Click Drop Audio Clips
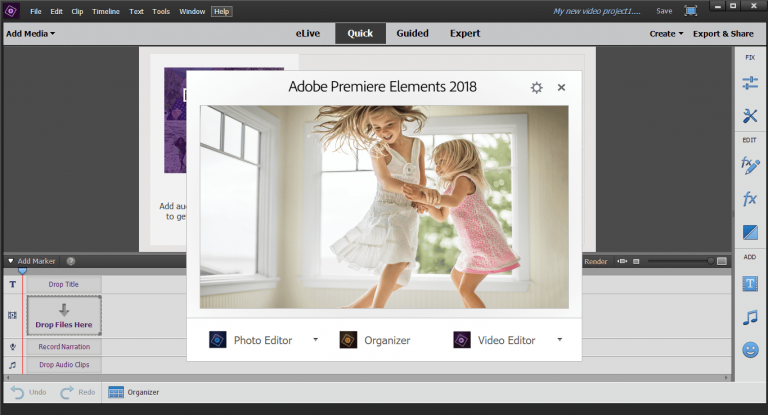Screen dimensions: 768x415 [64, 365]
